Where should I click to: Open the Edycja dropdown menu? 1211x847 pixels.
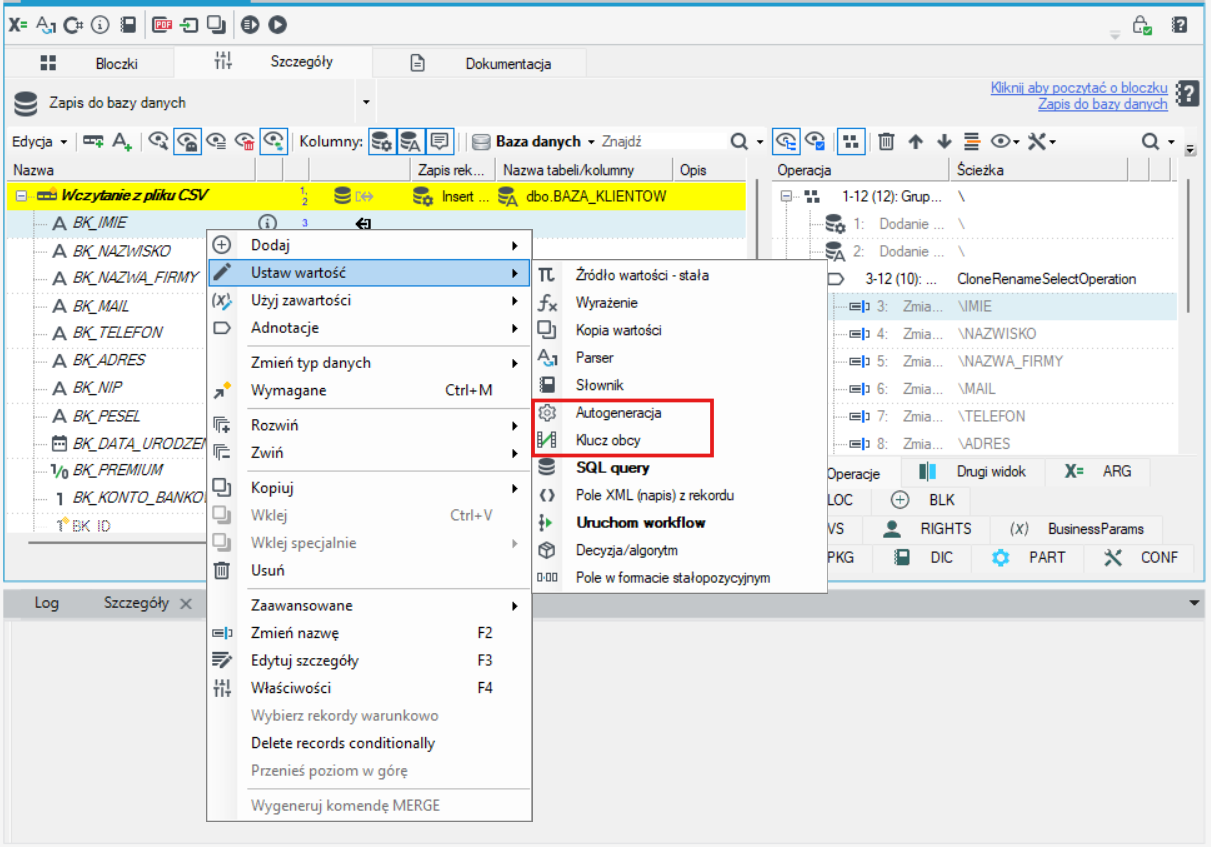click(x=40, y=142)
